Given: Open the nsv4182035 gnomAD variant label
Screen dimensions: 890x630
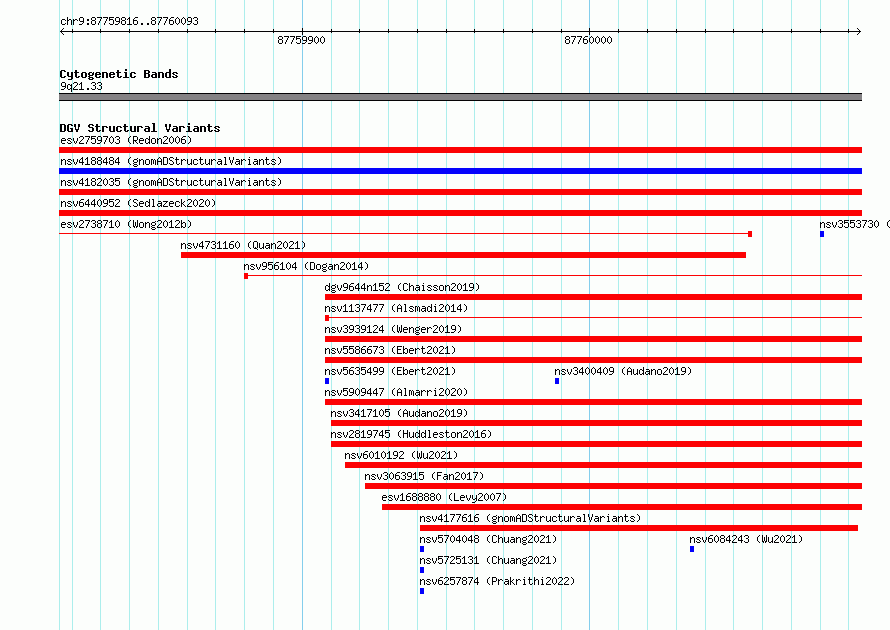Looking at the screenshot, I should (171, 182).
